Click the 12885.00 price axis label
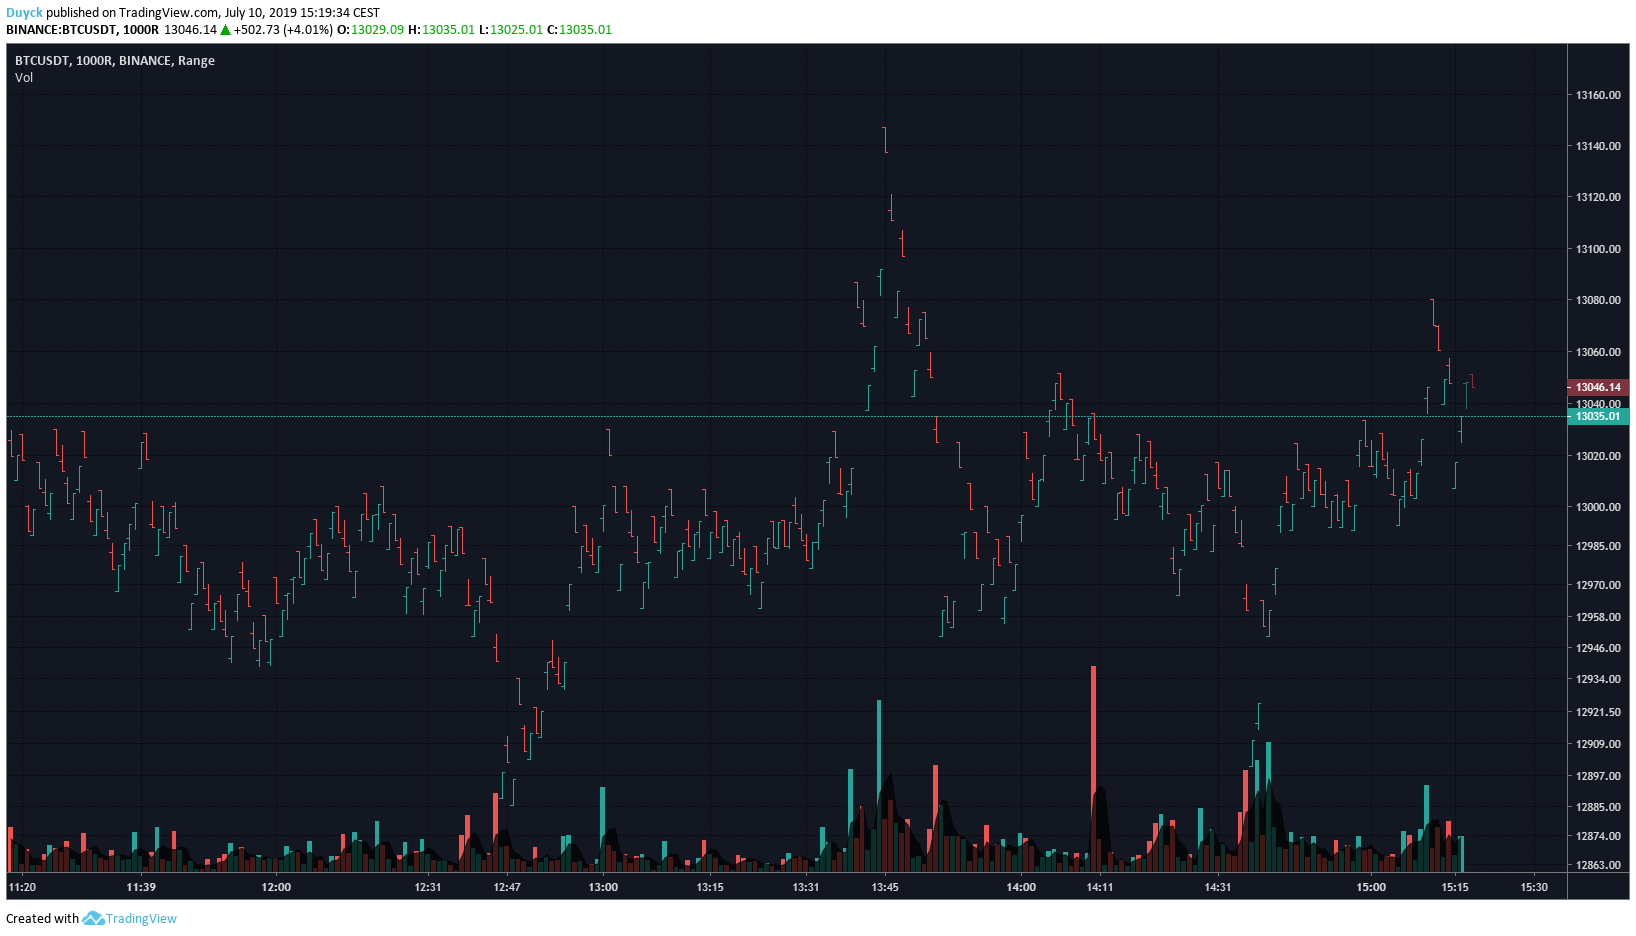 [1598, 807]
